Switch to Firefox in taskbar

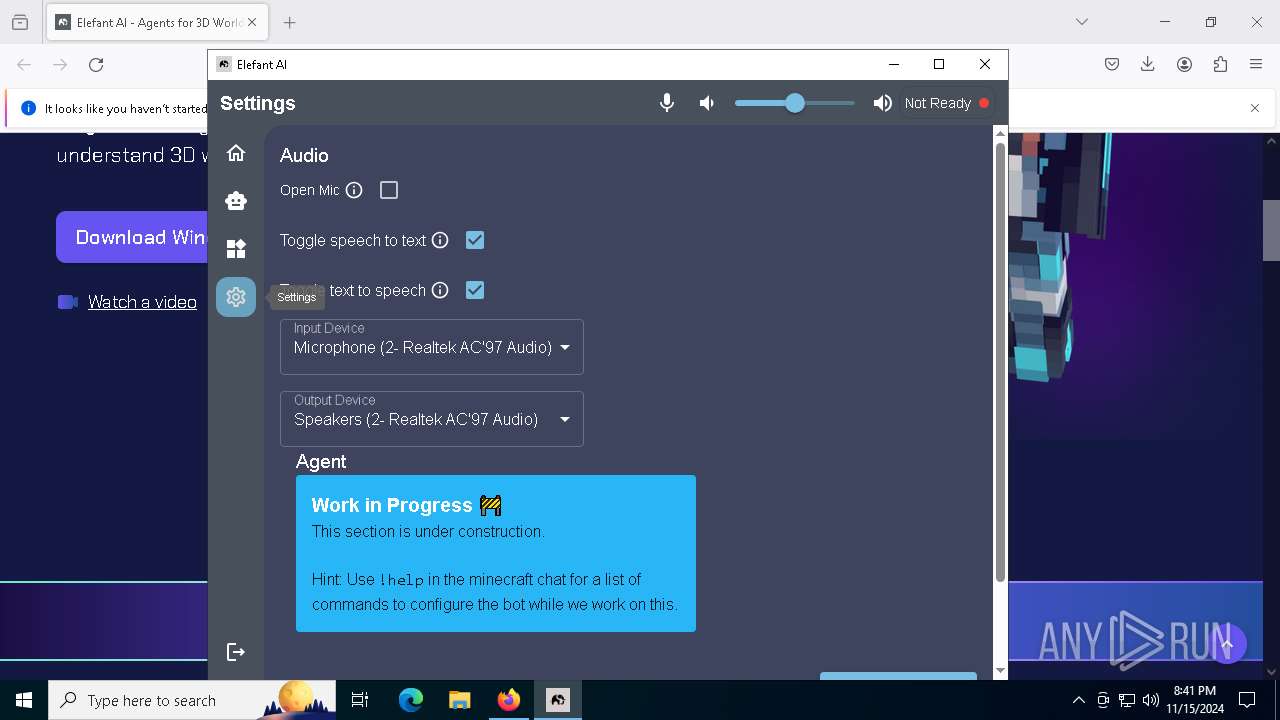tap(509, 700)
